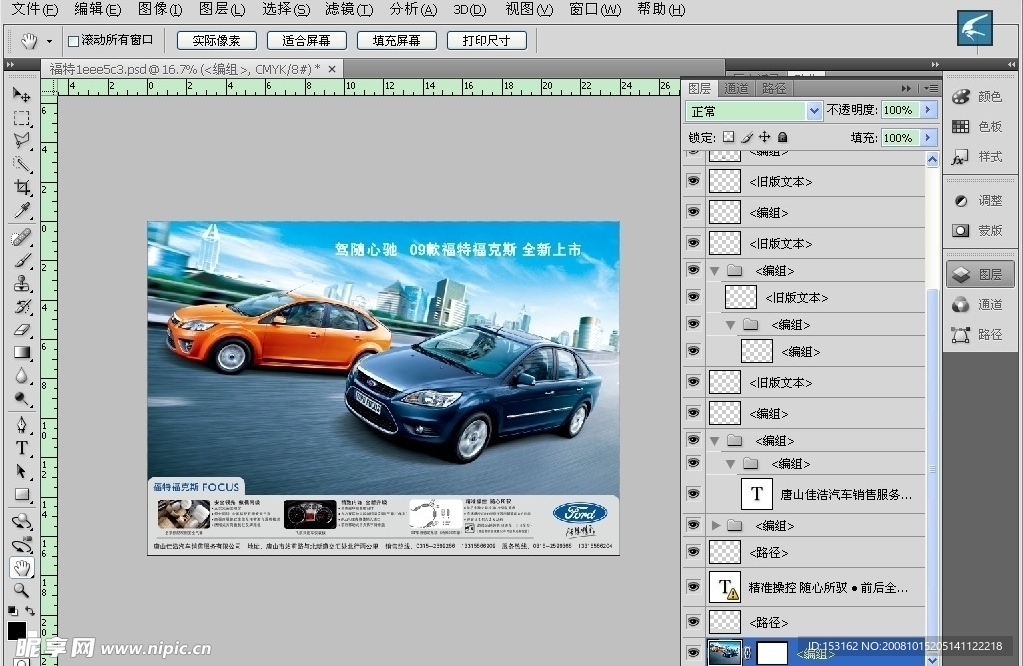Open the 窗口 menu
This screenshot has width=1023, height=666.
(595, 9)
